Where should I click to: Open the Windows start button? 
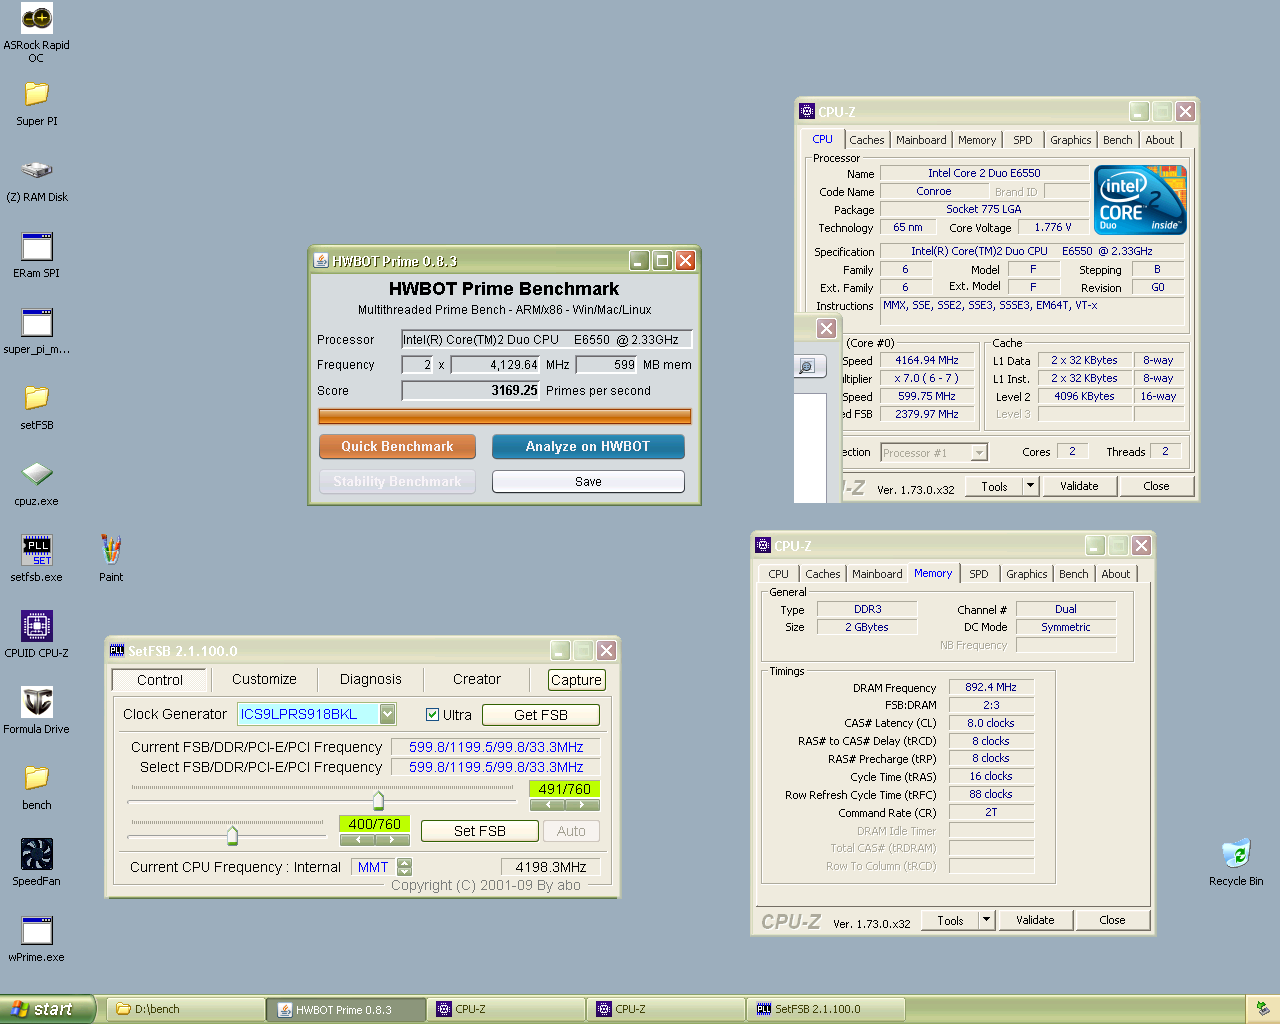click(47, 1009)
